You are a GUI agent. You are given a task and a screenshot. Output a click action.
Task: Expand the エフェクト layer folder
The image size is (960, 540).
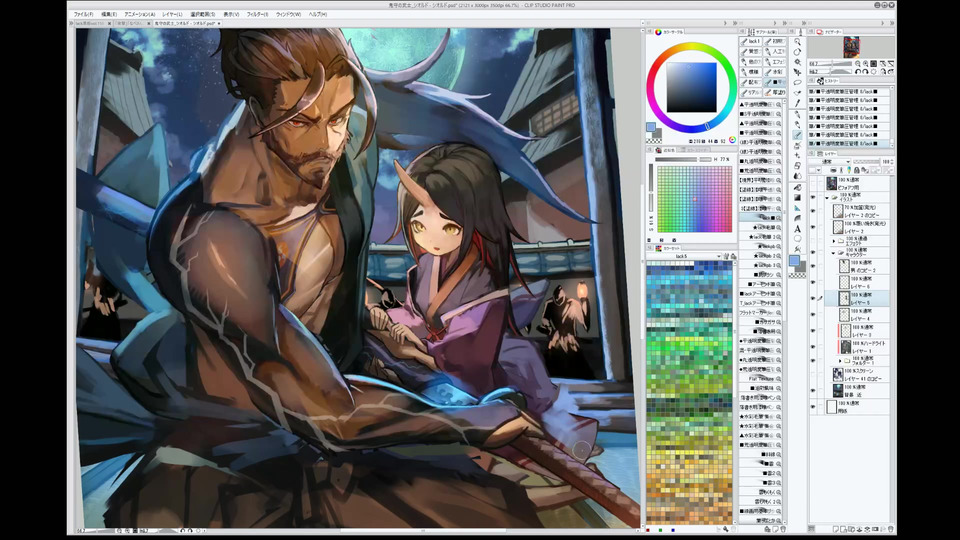click(834, 241)
